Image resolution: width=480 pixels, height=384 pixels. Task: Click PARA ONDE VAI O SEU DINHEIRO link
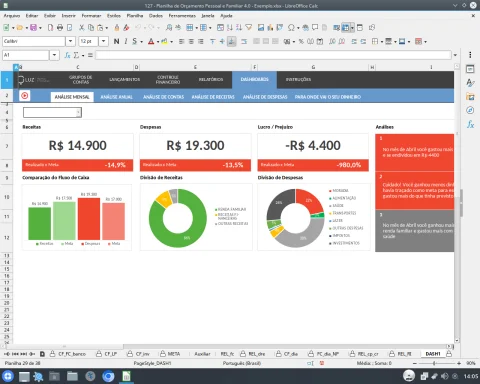[328, 97]
